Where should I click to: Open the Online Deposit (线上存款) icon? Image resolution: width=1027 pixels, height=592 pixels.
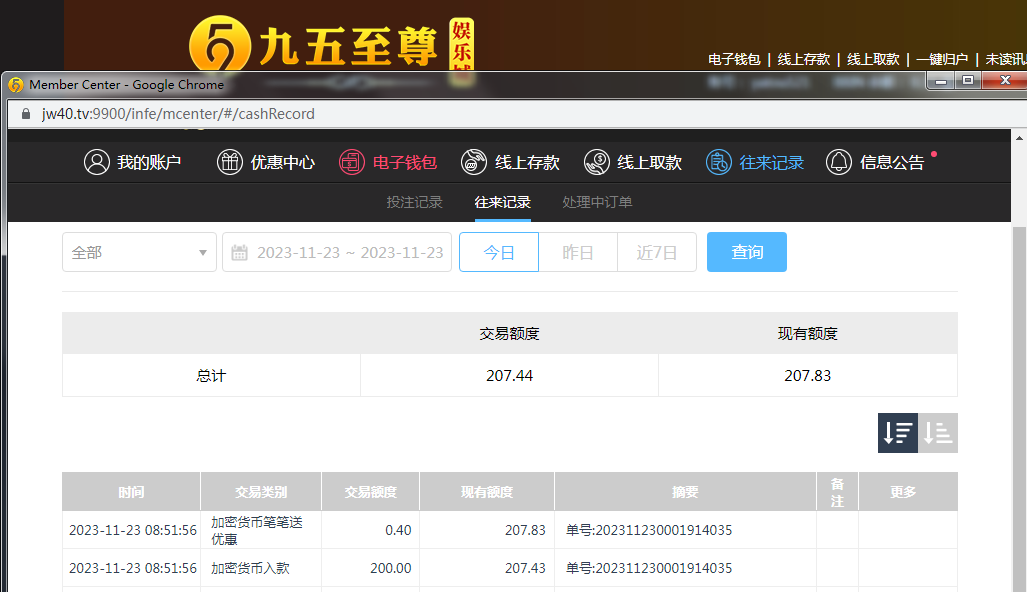point(474,162)
